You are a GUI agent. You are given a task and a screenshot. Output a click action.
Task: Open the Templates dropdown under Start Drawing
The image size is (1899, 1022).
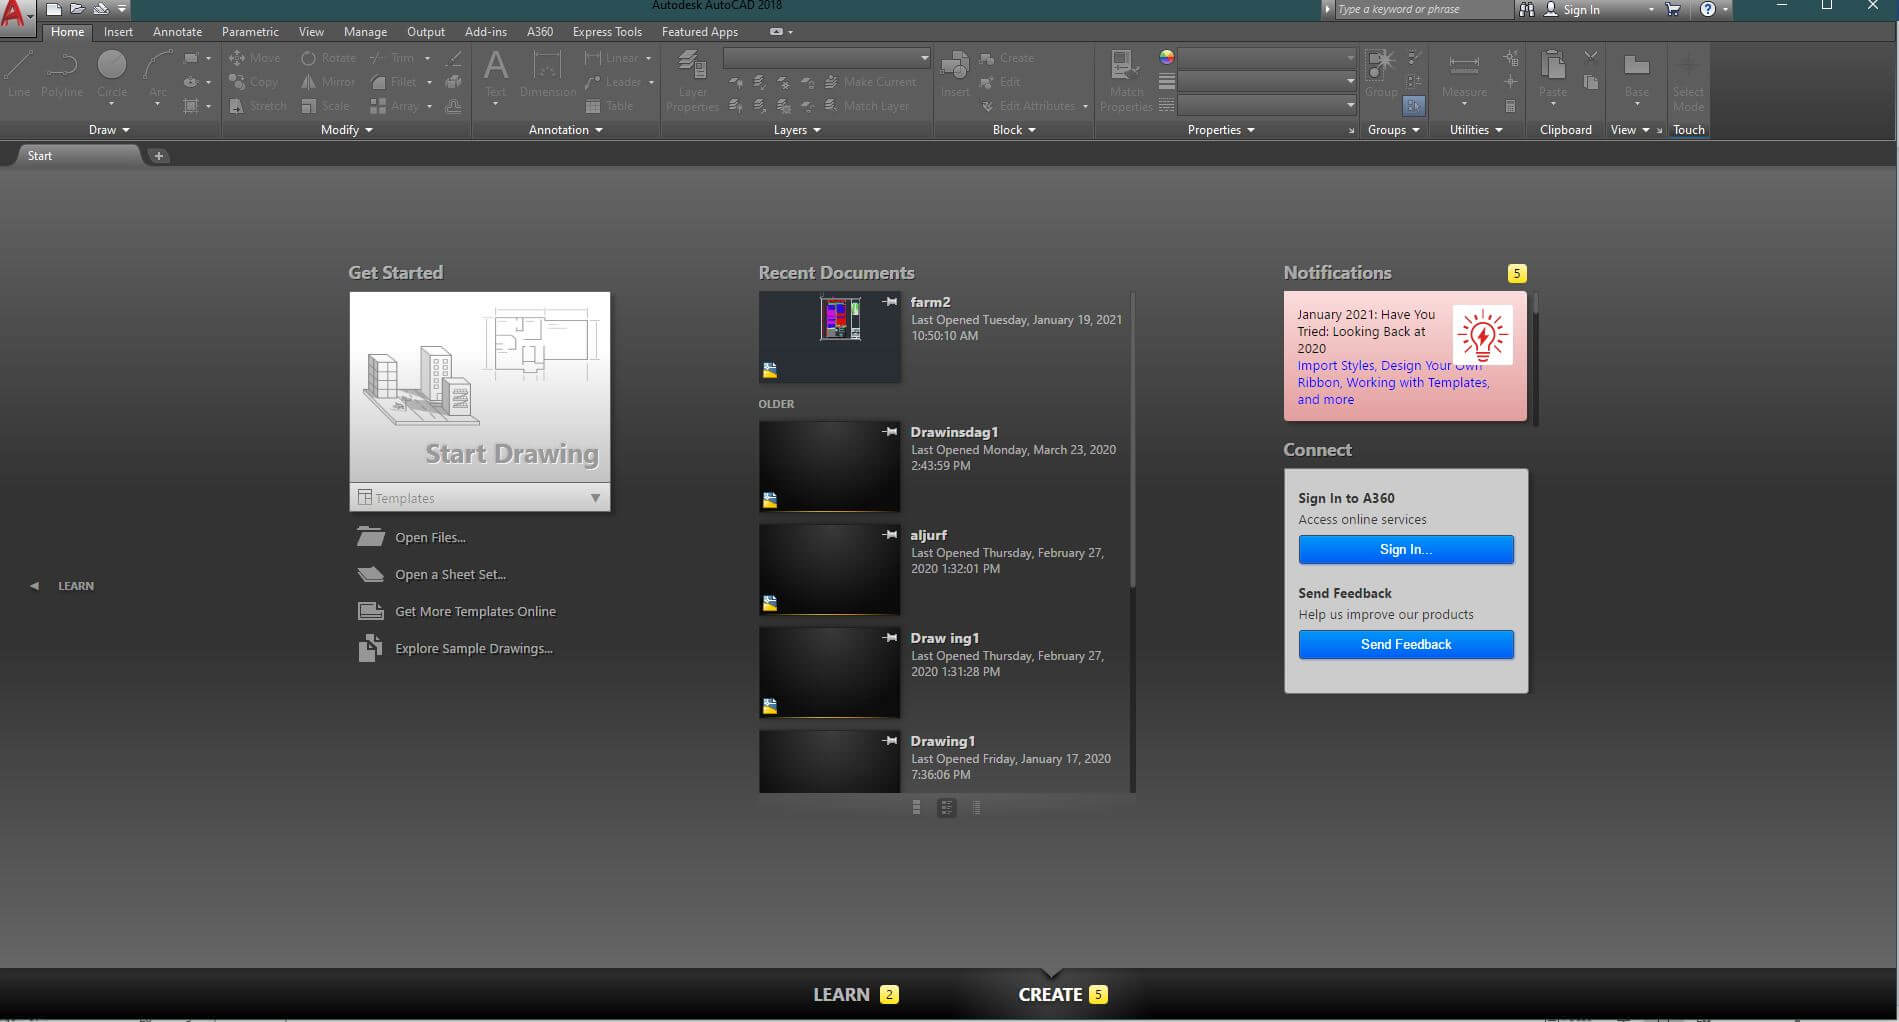[x=480, y=498]
